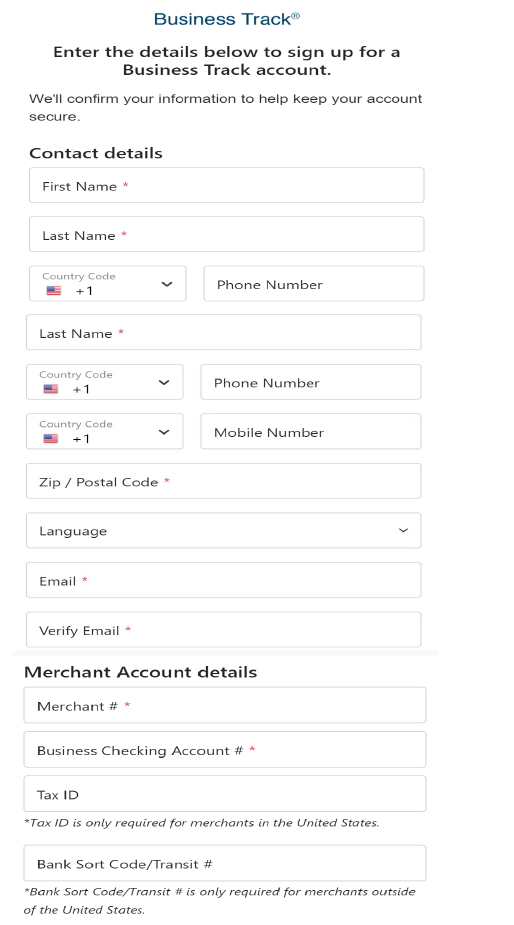Select the Tax ID field
This screenshot has height=925, width=514.
pyautogui.click(x=225, y=793)
